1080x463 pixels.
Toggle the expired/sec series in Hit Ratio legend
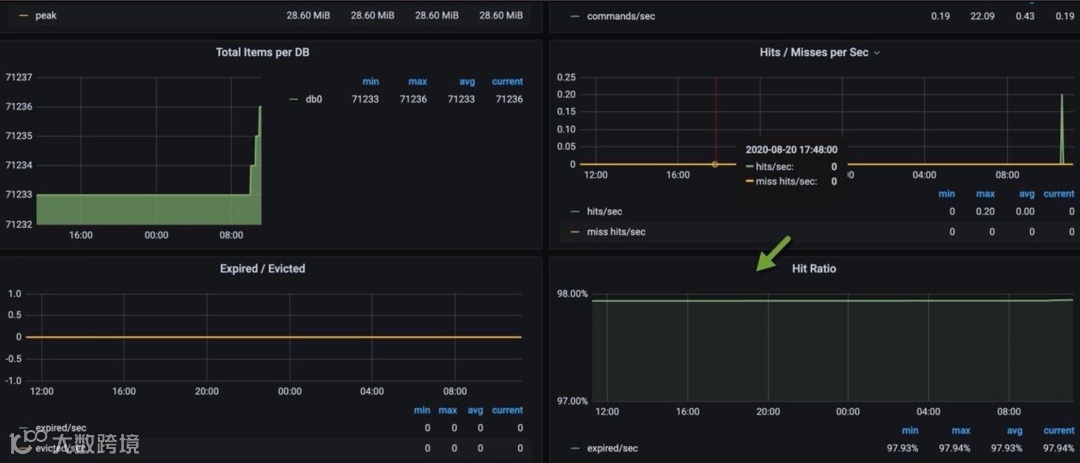[x=612, y=449]
